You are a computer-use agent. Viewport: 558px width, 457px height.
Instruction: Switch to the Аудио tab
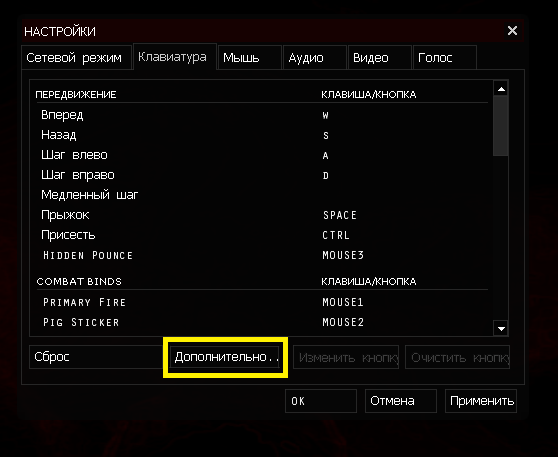coord(315,57)
